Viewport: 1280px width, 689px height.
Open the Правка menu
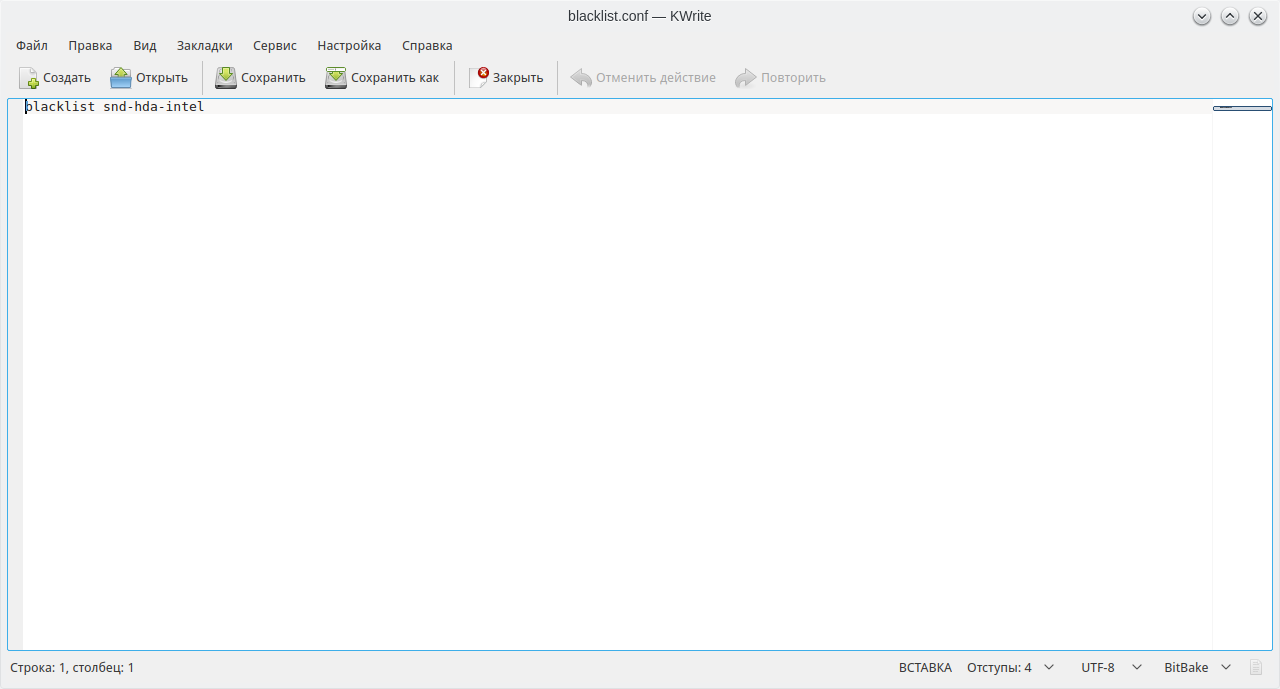[x=90, y=45]
